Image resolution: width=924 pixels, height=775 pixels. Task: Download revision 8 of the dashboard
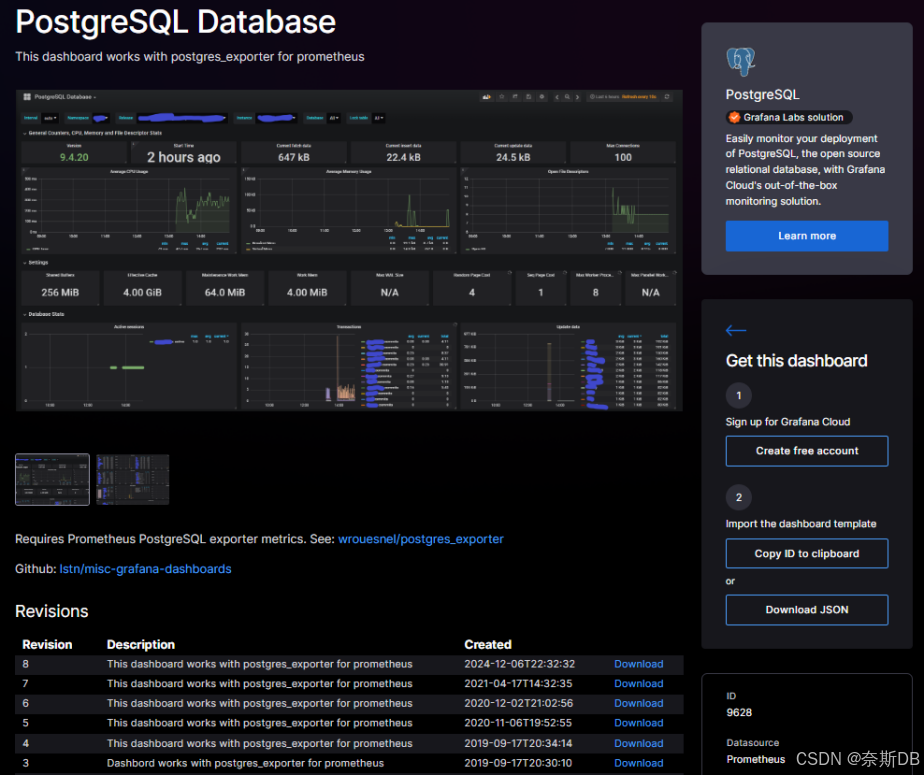tap(639, 664)
